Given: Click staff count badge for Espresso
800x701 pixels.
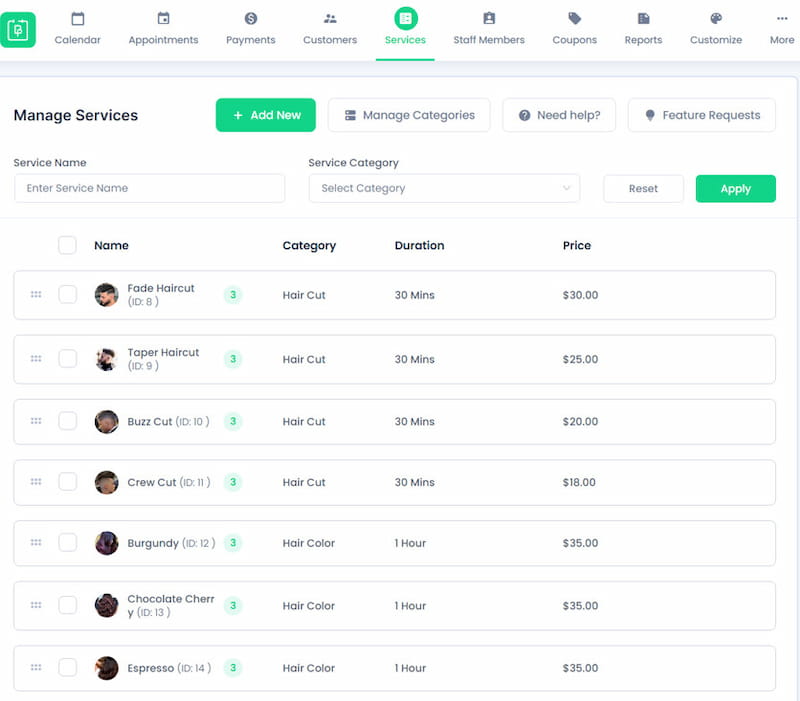Looking at the screenshot, I should pyautogui.click(x=233, y=668).
